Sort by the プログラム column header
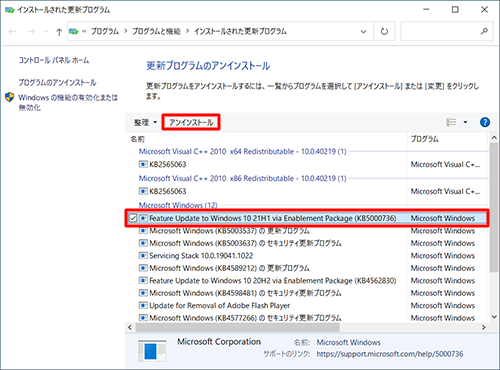This screenshot has height=370, width=500. point(424,139)
